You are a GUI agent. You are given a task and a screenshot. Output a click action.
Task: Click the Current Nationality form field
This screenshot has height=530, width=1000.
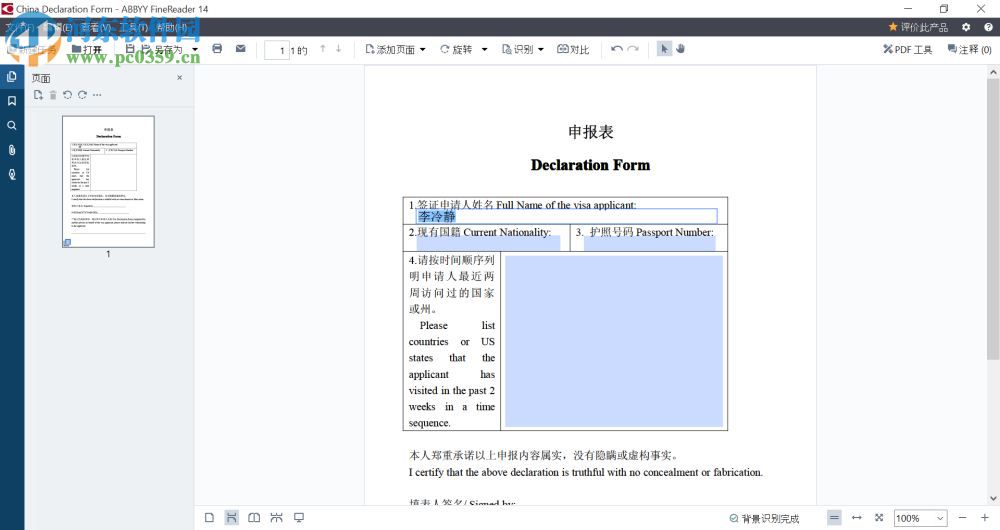(489, 243)
